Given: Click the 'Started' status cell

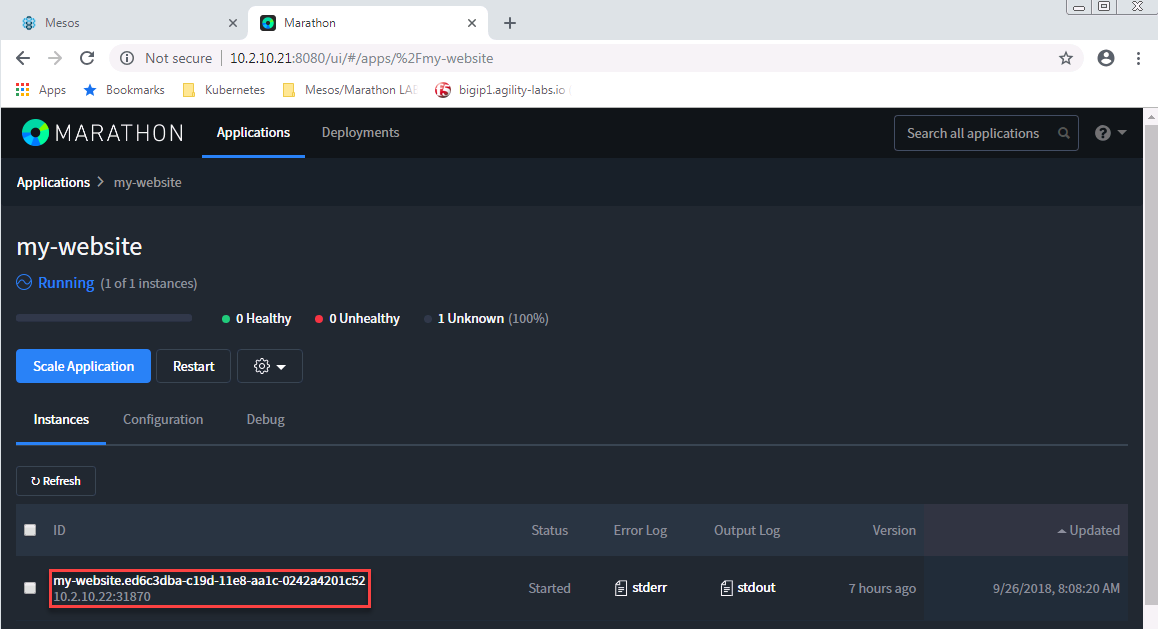Looking at the screenshot, I should (549, 588).
